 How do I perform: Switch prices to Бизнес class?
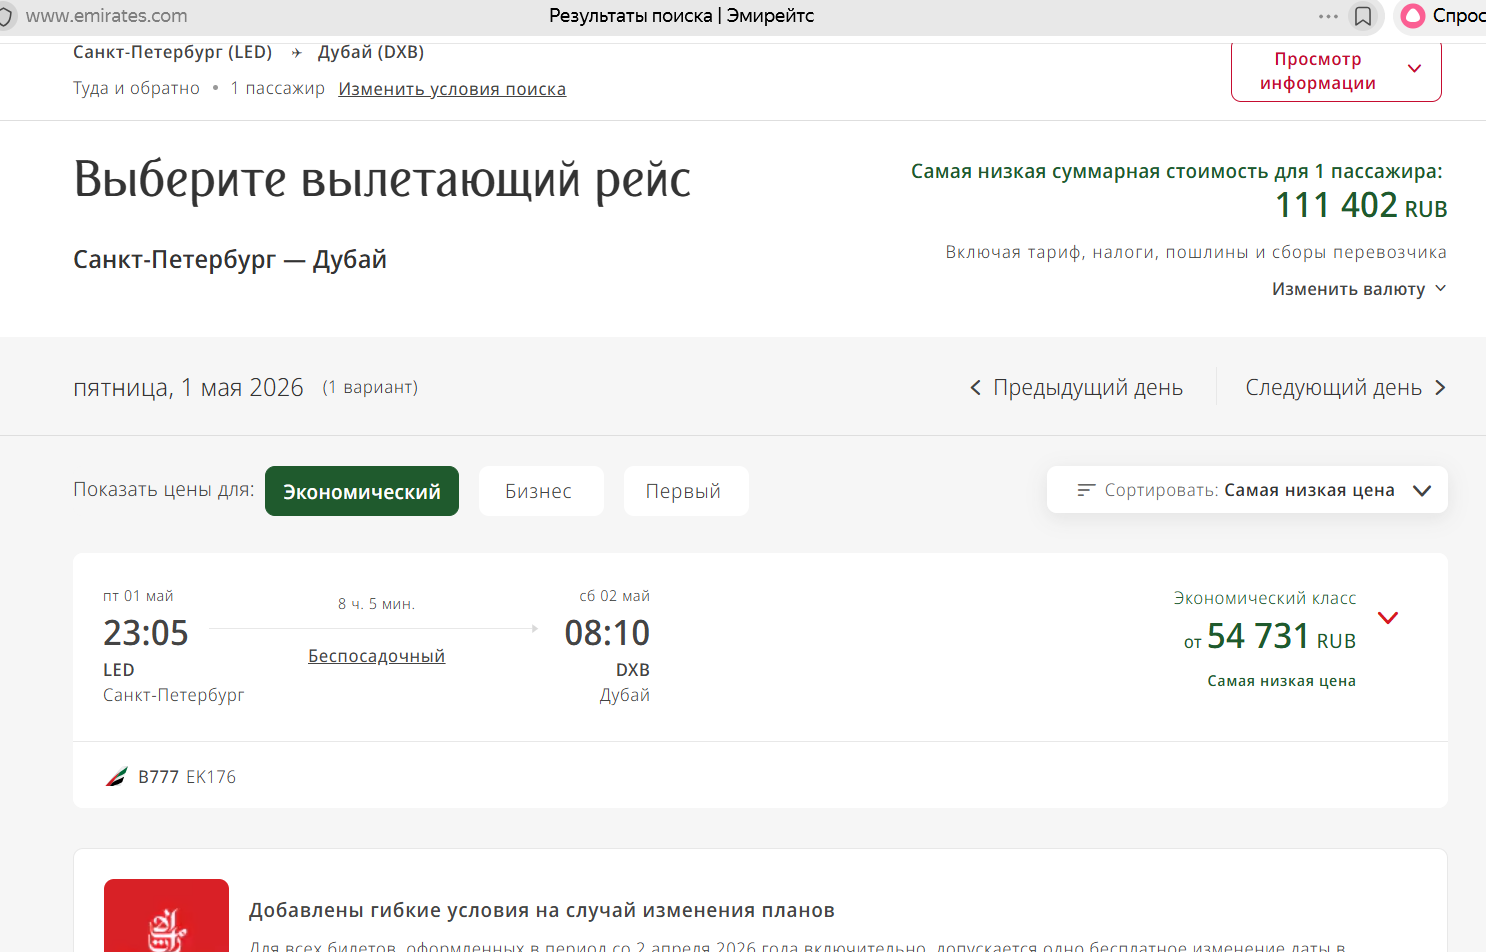click(540, 491)
